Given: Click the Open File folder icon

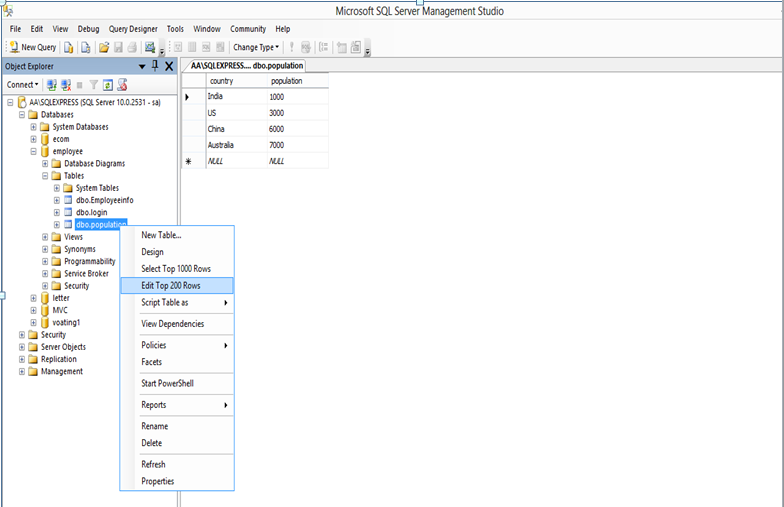Looking at the screenshot, I should point(104,48).
